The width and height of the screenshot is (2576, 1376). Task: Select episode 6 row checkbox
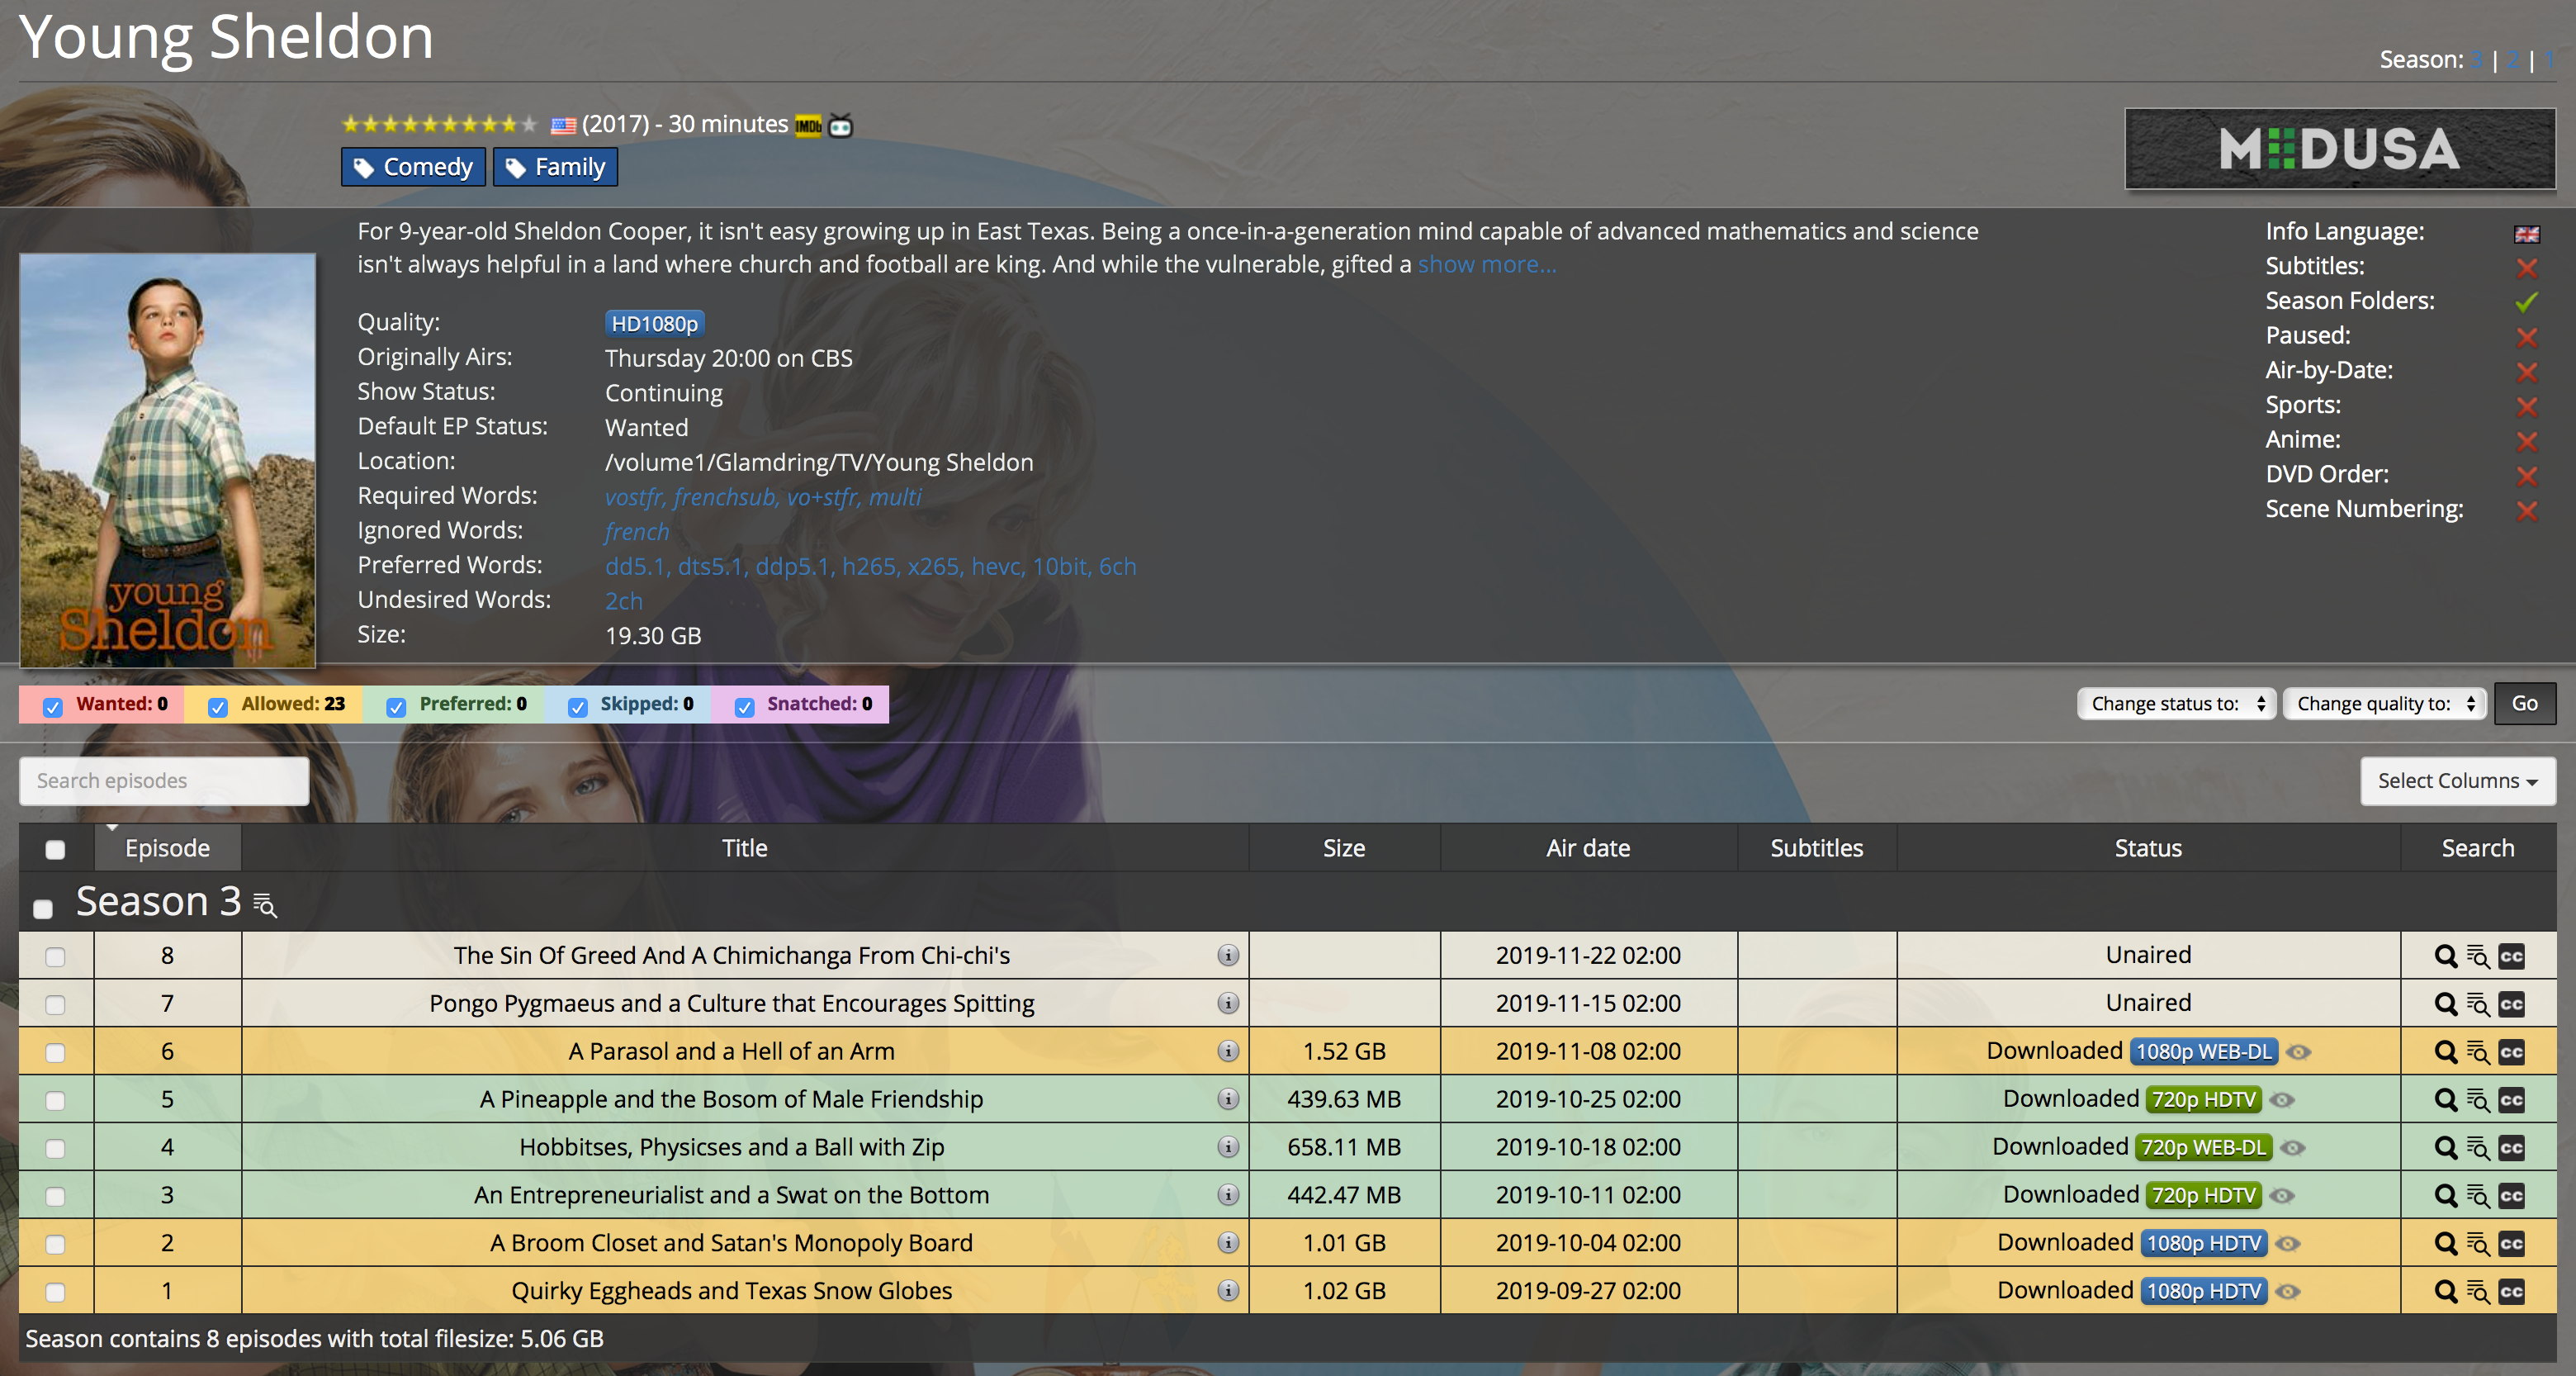pos(55,1052)
